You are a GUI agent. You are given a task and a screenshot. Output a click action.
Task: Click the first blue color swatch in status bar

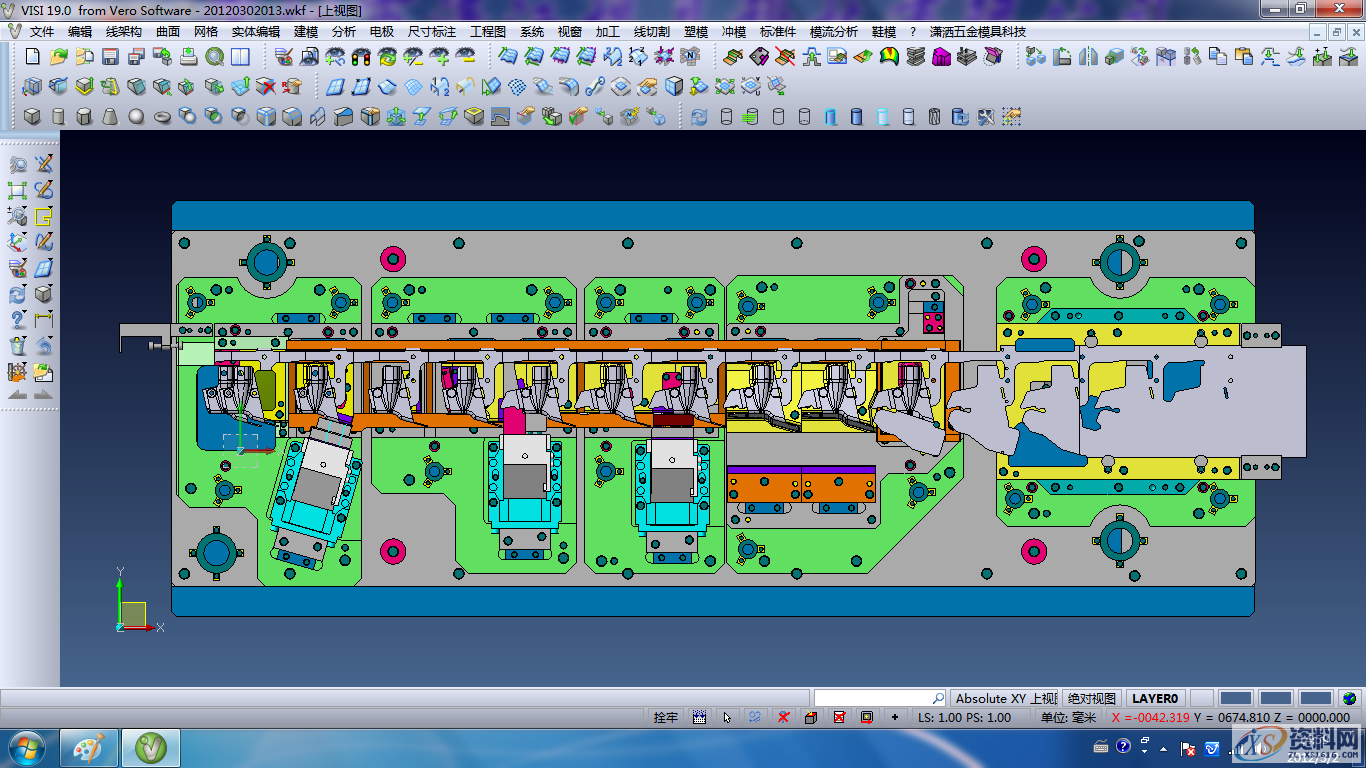tap(1236, 698)
